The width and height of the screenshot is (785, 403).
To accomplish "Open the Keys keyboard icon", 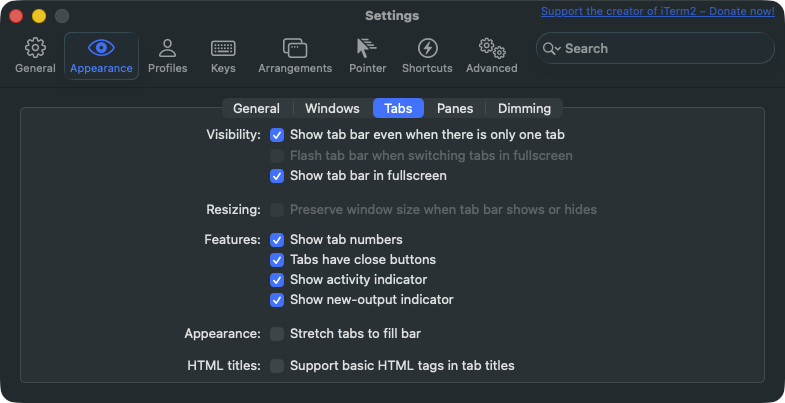I will tap(223, 48).
